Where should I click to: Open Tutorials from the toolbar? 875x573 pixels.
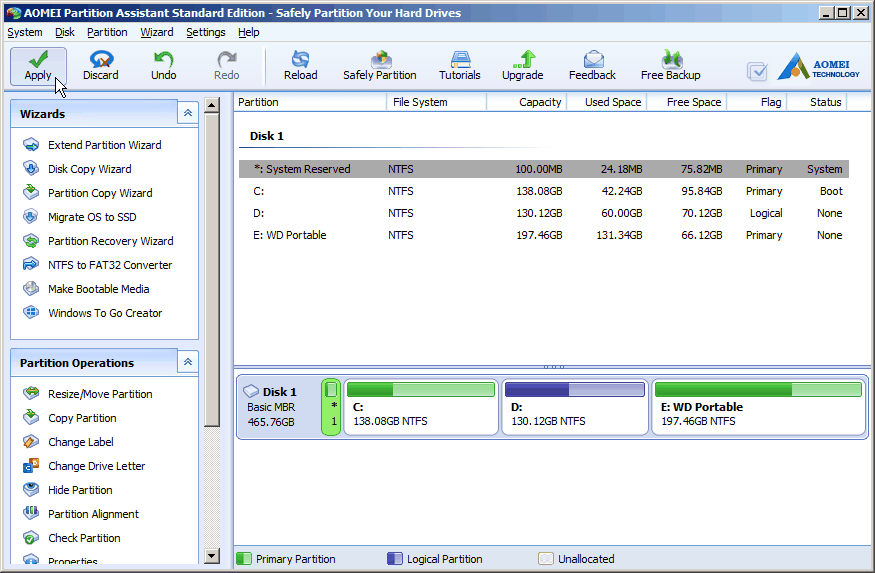point(460,66)
